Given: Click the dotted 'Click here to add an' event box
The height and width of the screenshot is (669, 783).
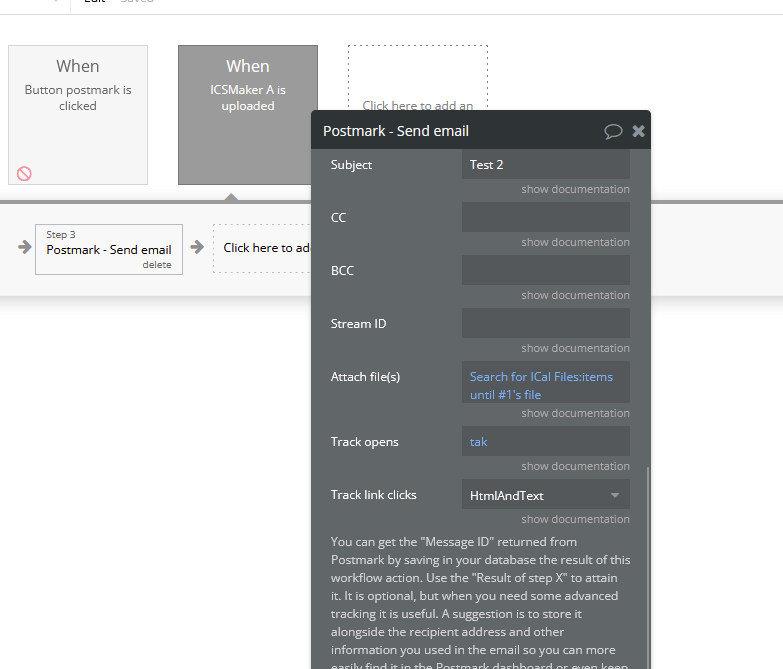Looking at the screenshot, I should pos(417,77).
